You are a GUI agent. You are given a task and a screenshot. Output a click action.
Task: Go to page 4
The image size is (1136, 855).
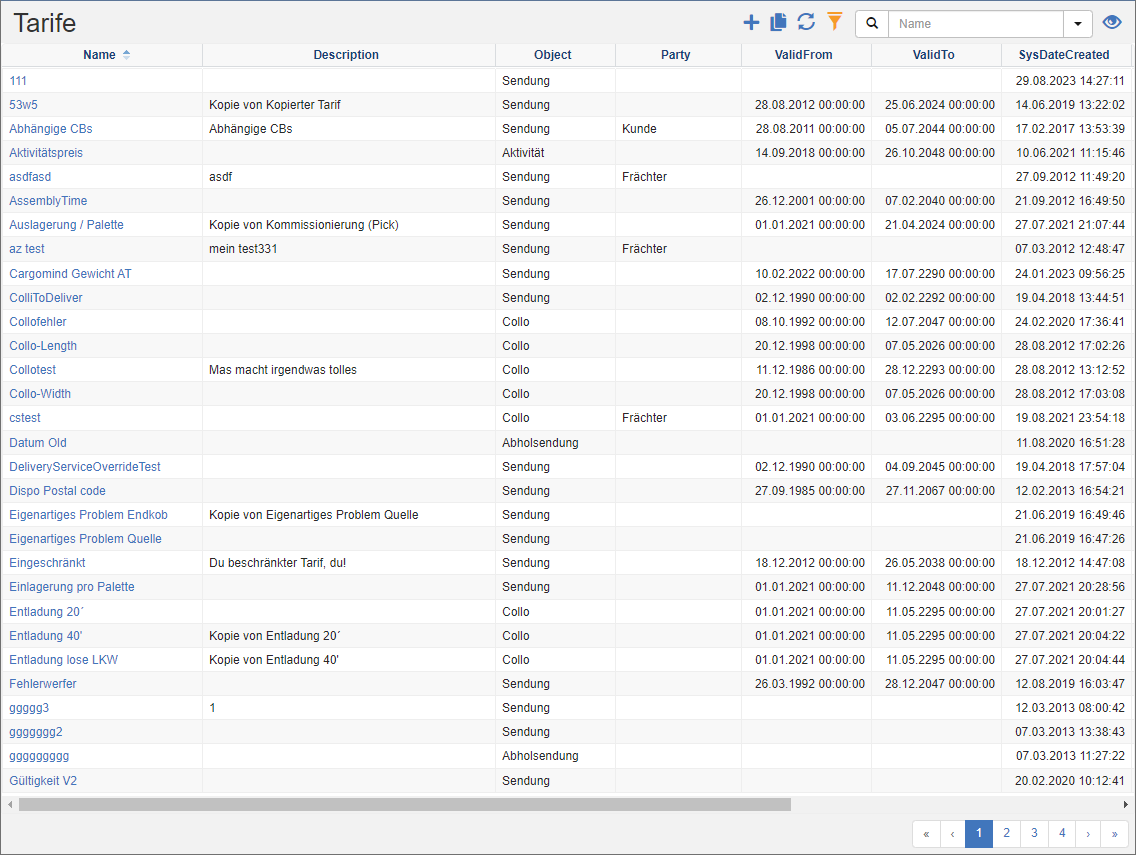[x=1061, y=833]
